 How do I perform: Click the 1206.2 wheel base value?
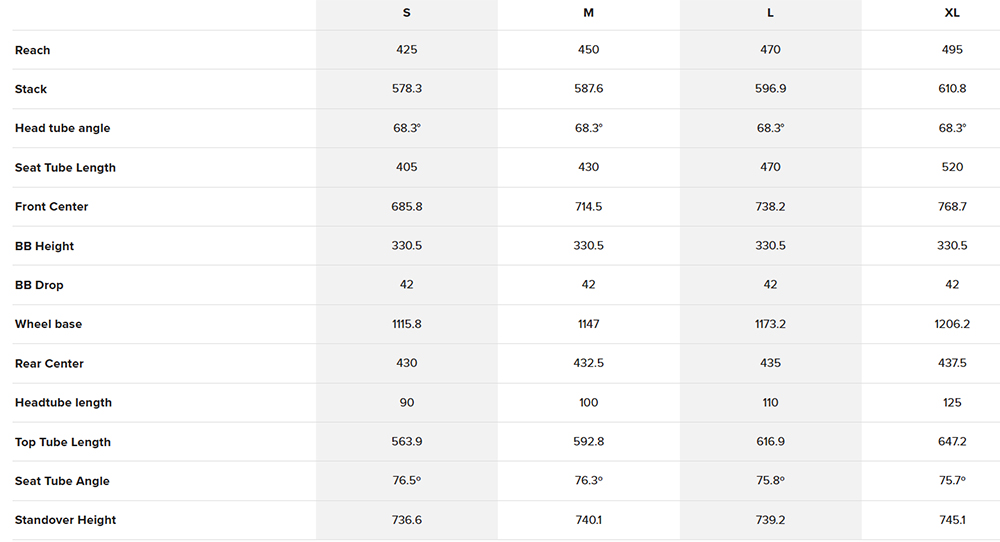tap(952, 324)
